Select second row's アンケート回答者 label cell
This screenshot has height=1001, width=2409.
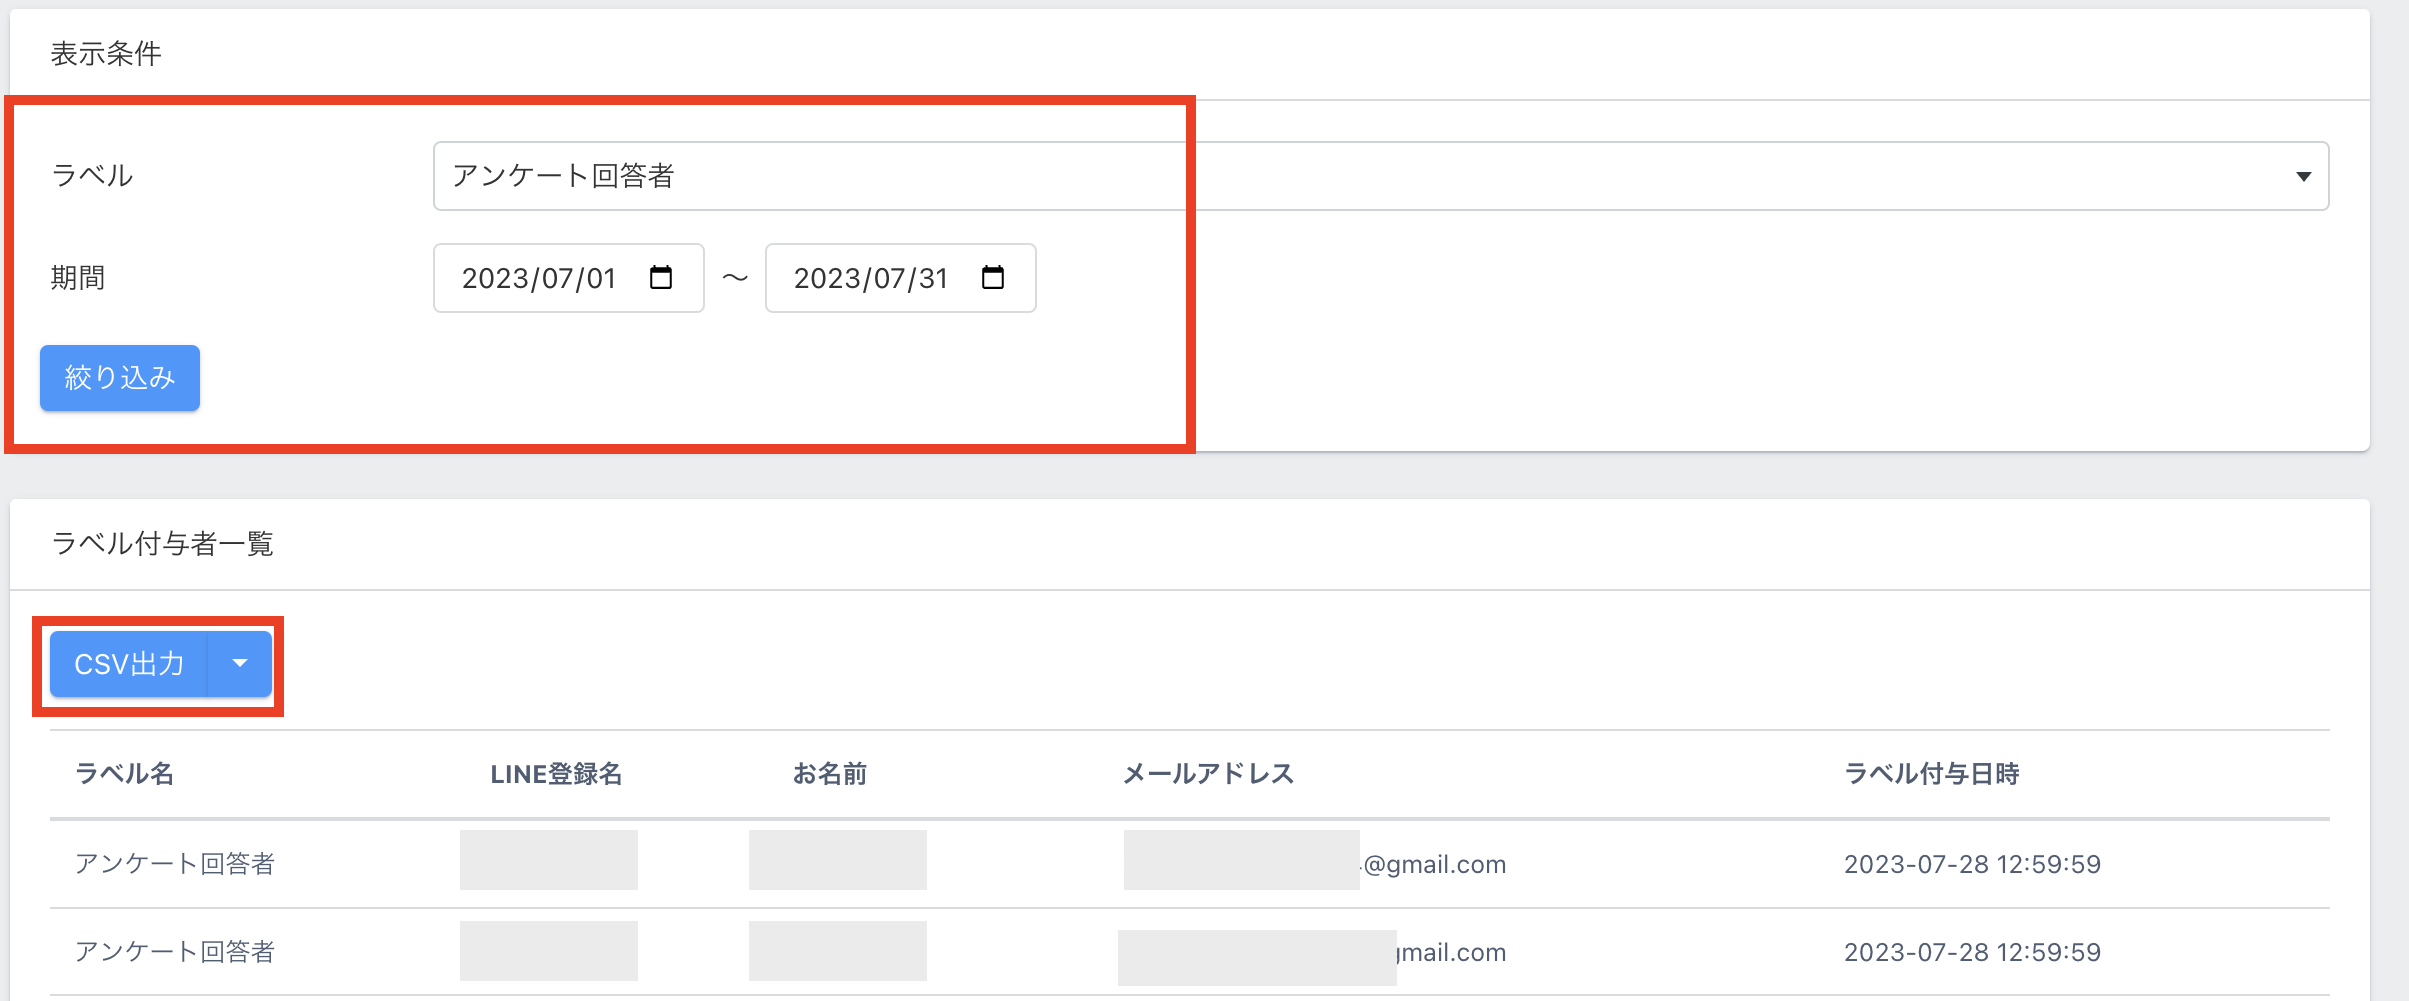coord(175,952)
